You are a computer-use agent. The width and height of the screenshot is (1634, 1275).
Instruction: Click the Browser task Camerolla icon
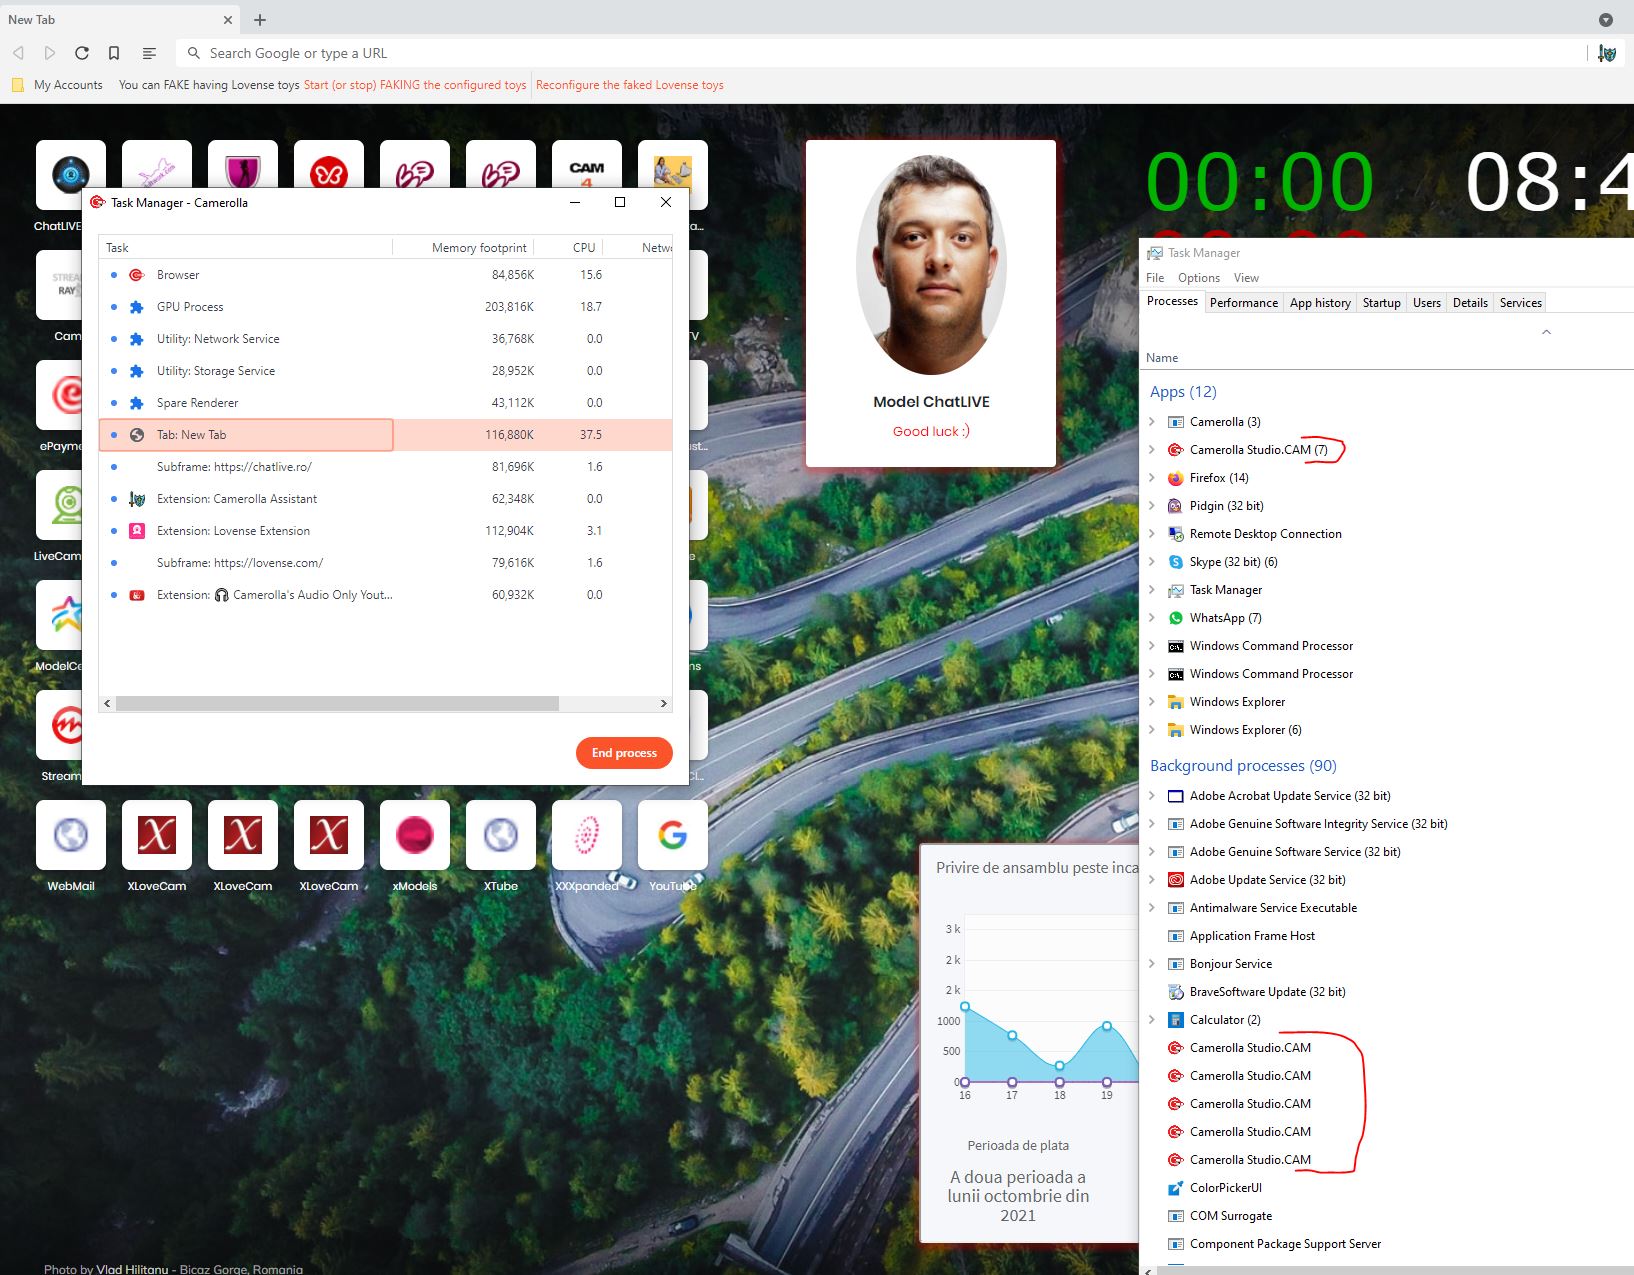(x=137, y=275)
